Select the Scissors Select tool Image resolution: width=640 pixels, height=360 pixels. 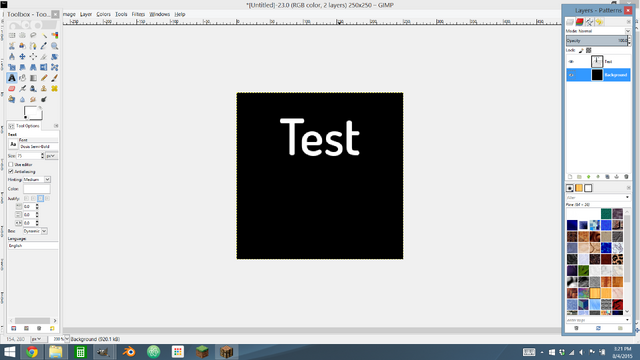12,46
